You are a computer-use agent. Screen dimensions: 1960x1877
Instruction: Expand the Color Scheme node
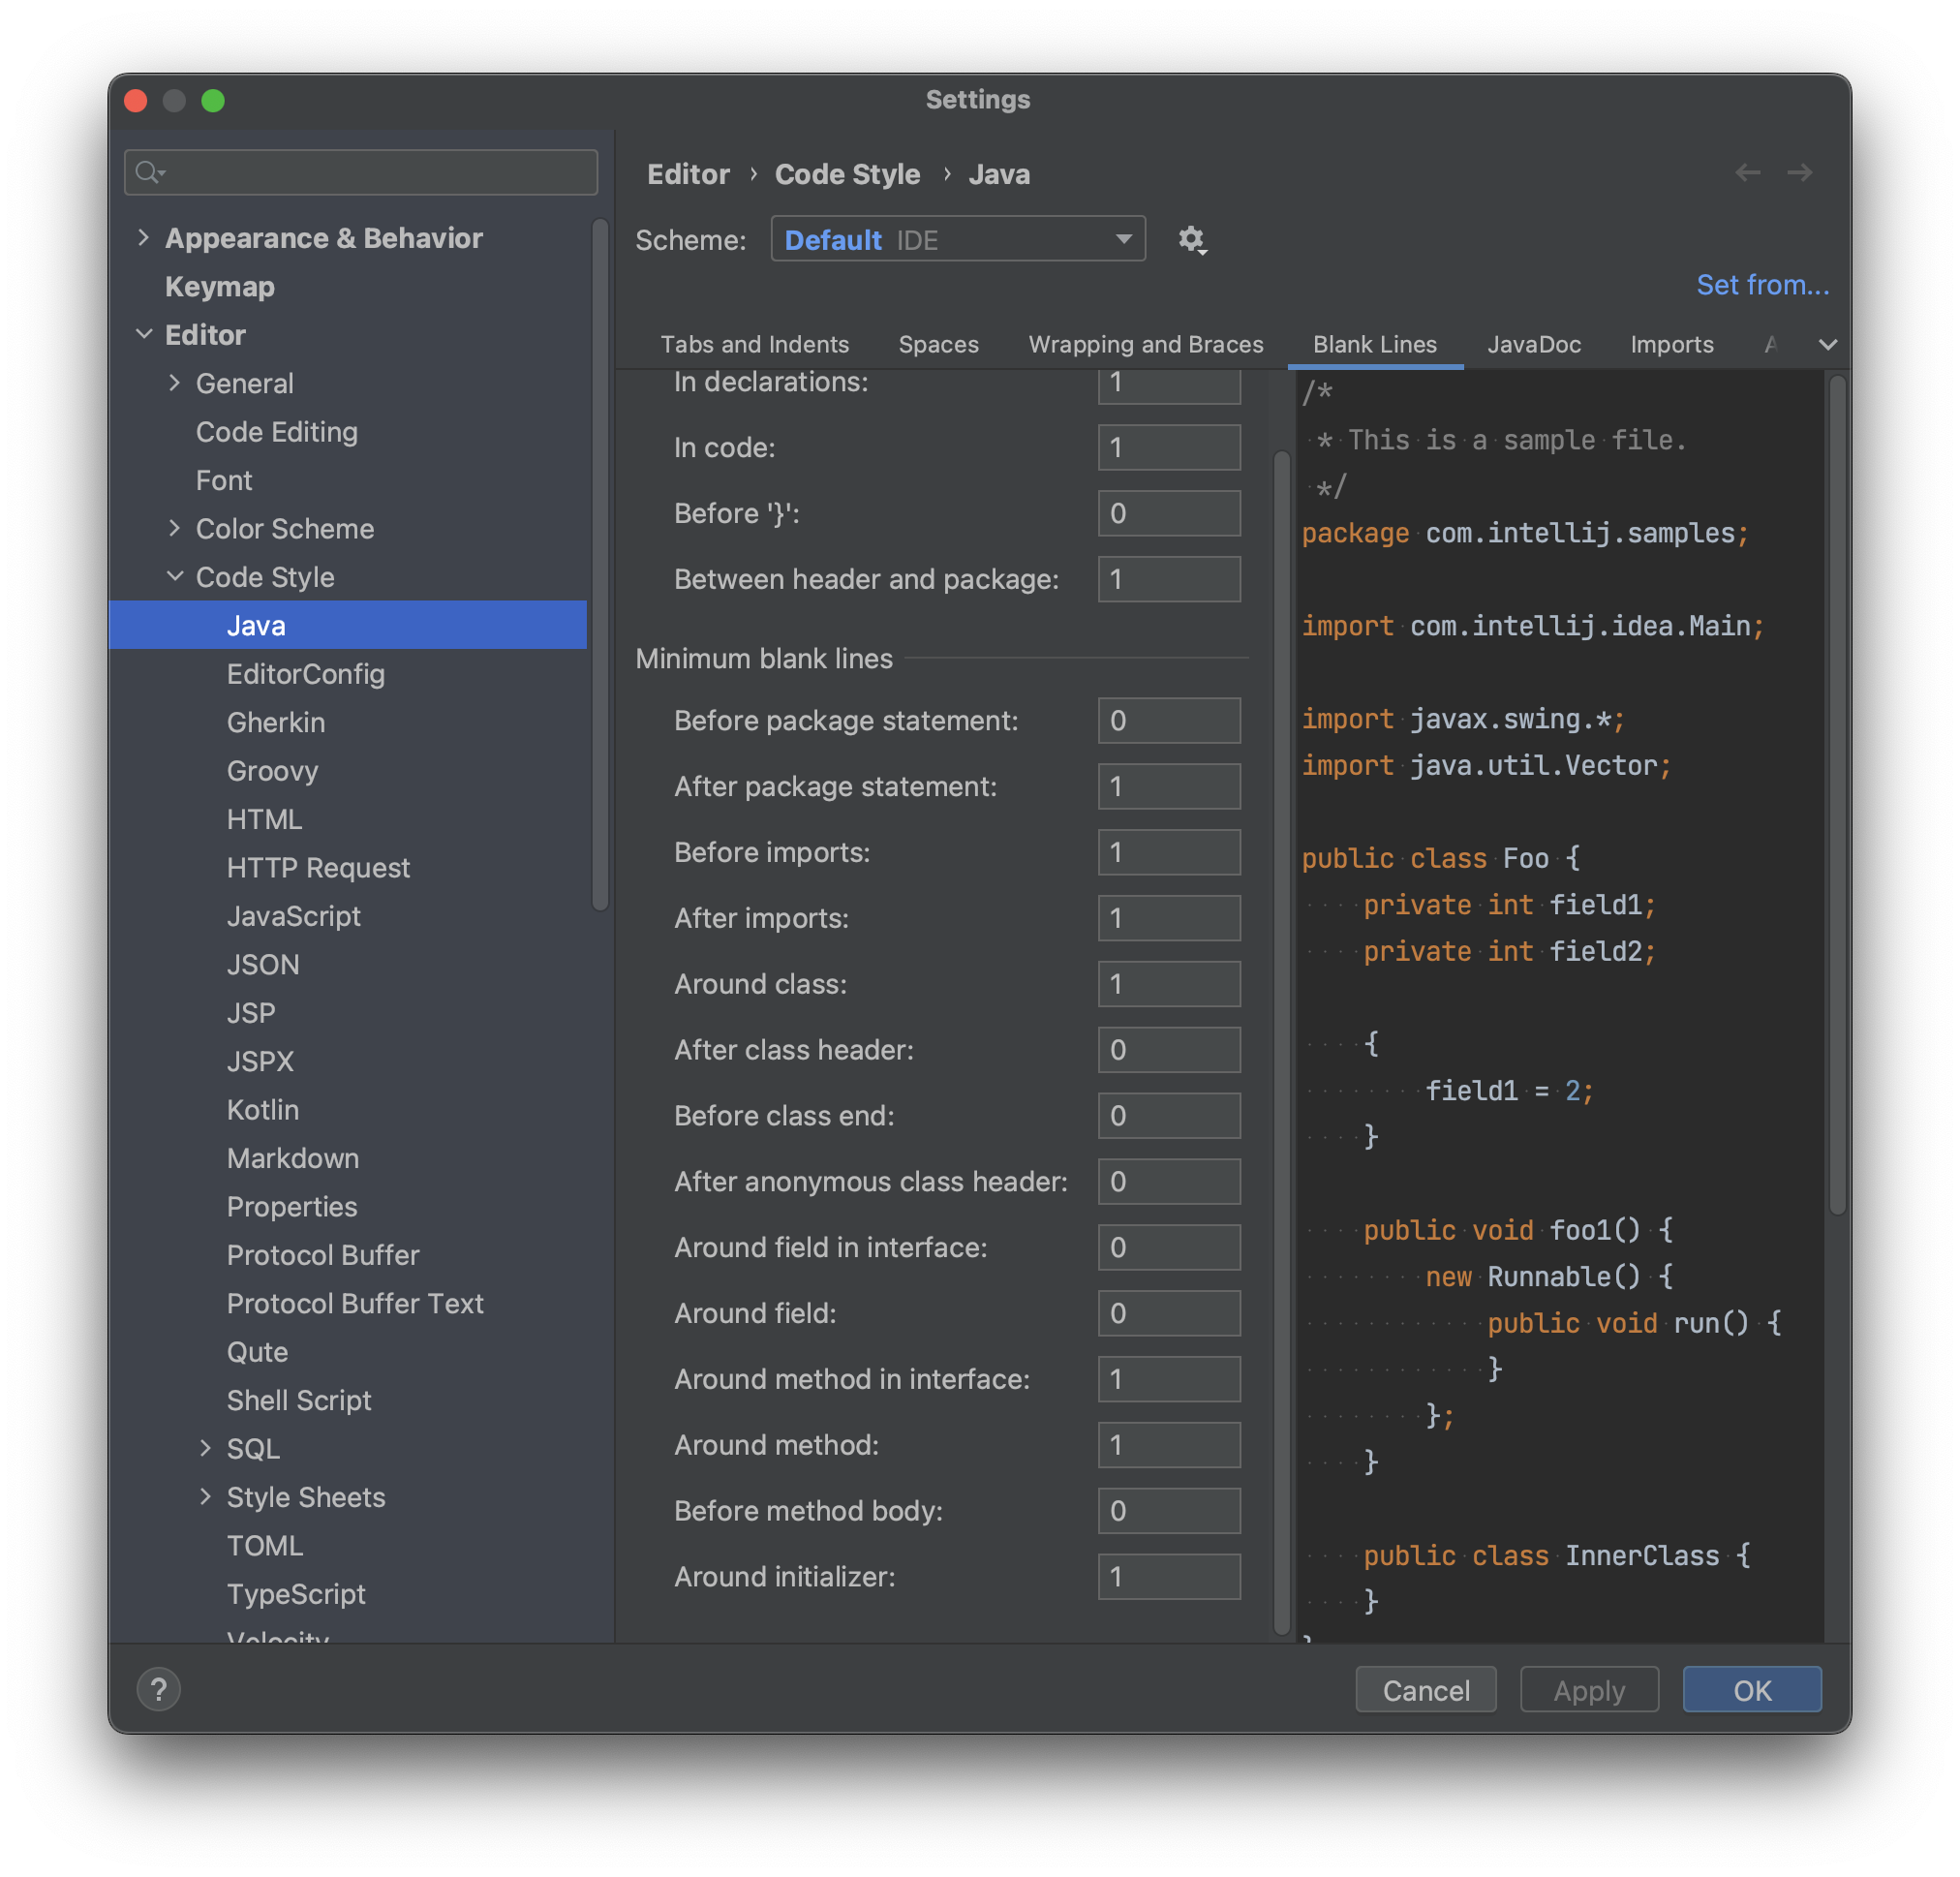coord(175,528)
